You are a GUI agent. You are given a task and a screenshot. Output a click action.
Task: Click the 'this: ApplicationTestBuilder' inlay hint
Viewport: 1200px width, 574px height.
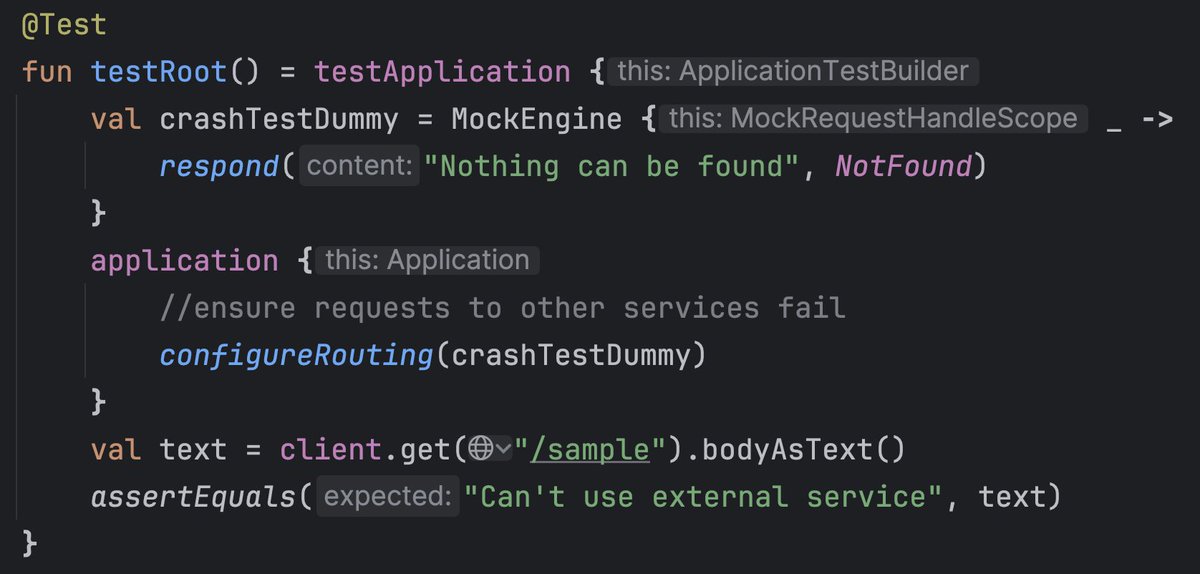pyautogui.click(x=792, y=71)
